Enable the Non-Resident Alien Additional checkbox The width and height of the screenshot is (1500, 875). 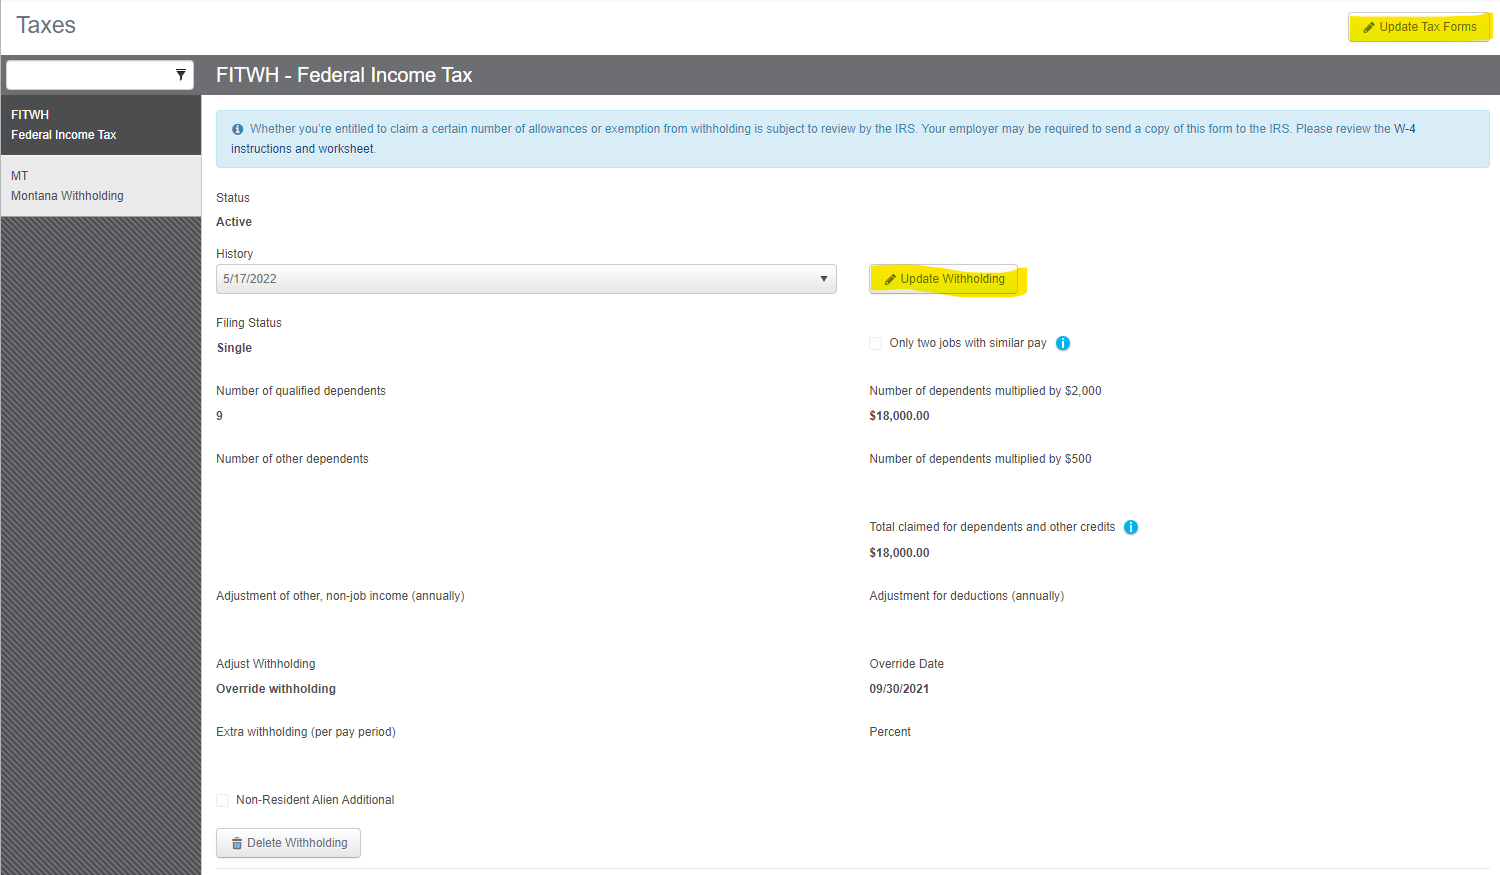(x=223, y=800)
